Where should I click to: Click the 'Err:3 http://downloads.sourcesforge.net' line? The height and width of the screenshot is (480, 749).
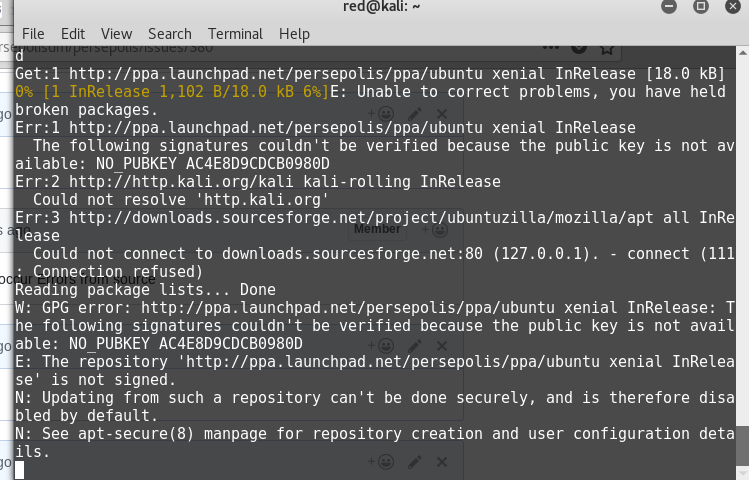(374, 218)
